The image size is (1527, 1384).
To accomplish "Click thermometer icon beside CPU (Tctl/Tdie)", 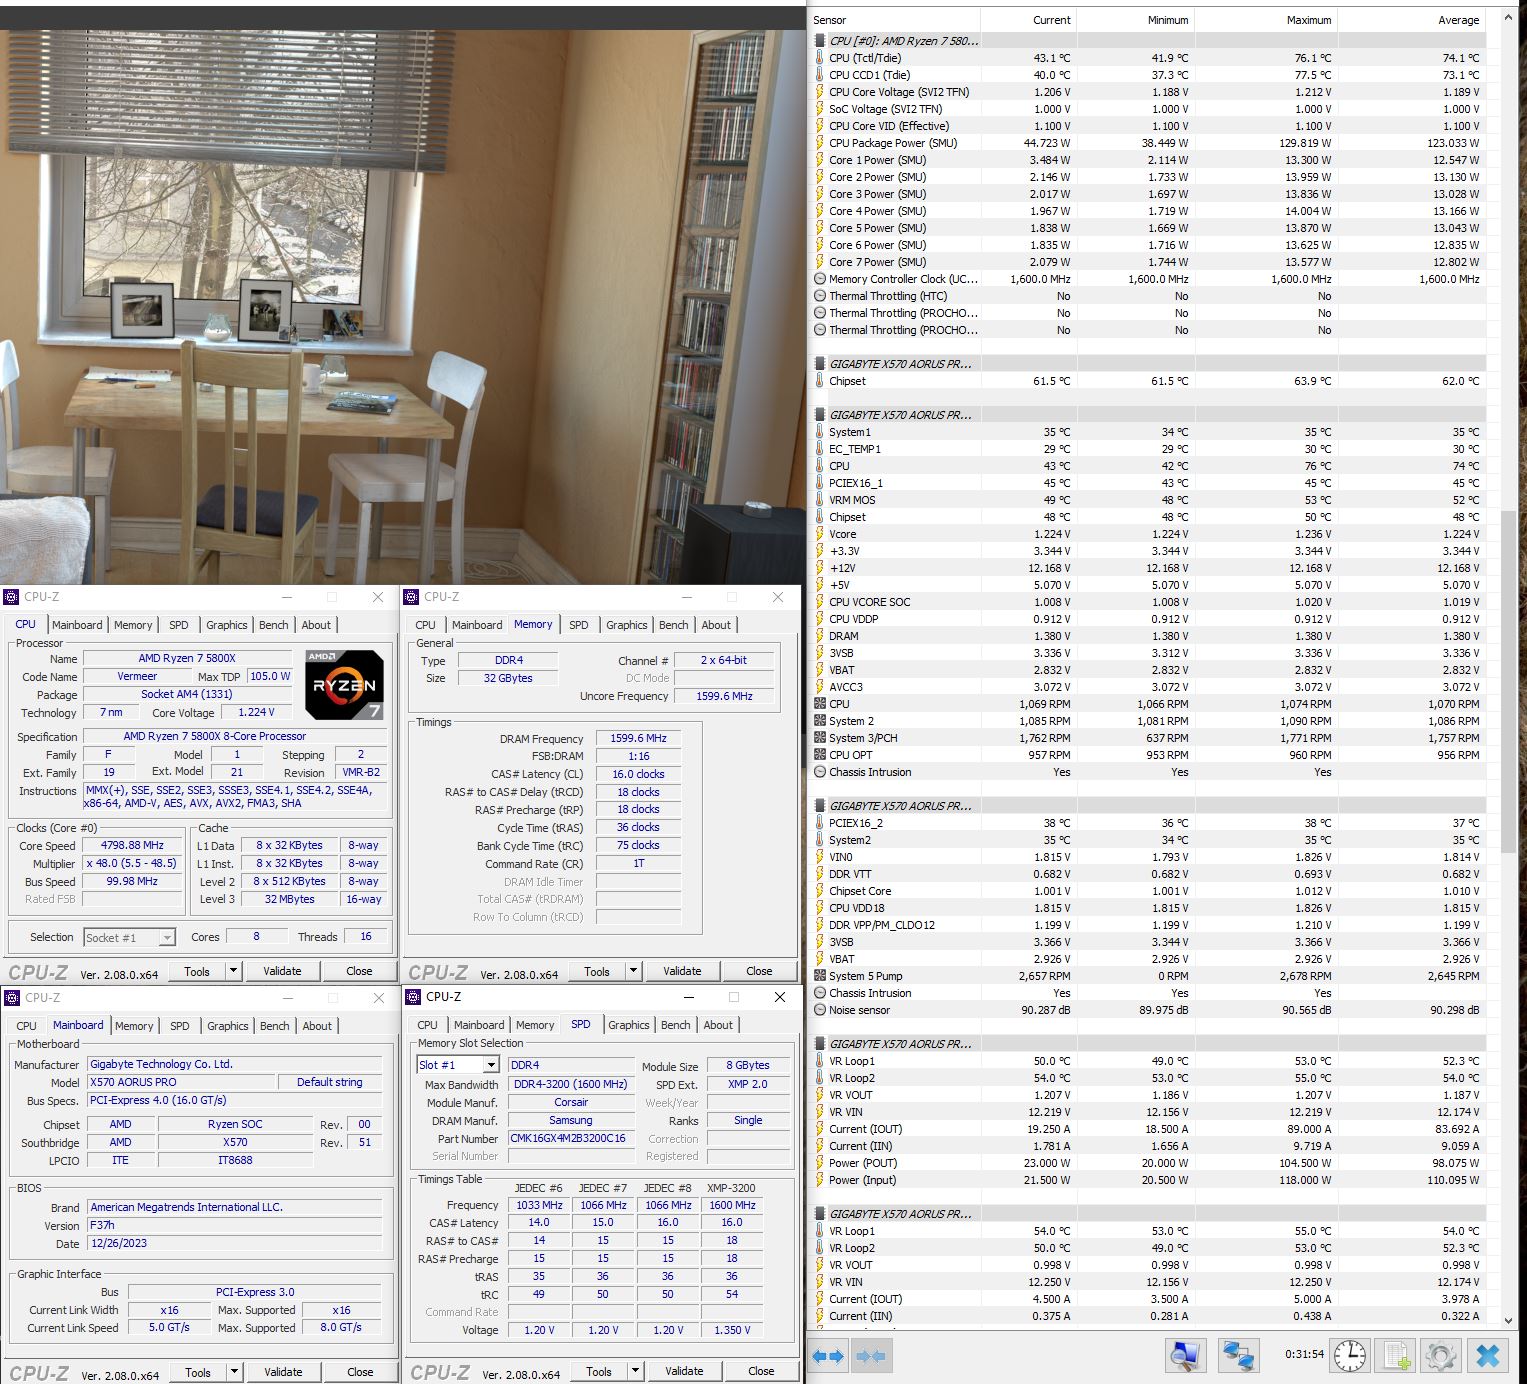I will point(820,58).
